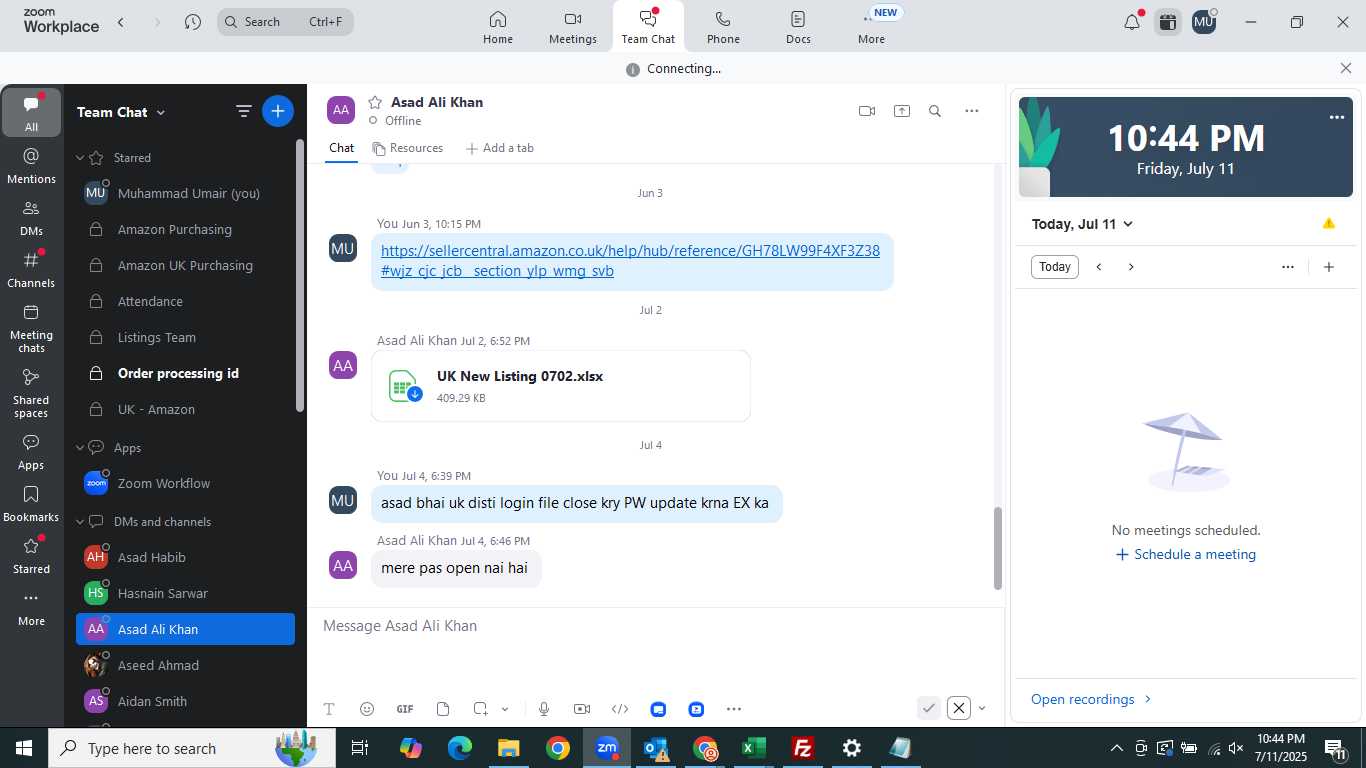Click the filter icon beside Team Chat
The height and width of the screenshot is (768, 1366).
244,111
